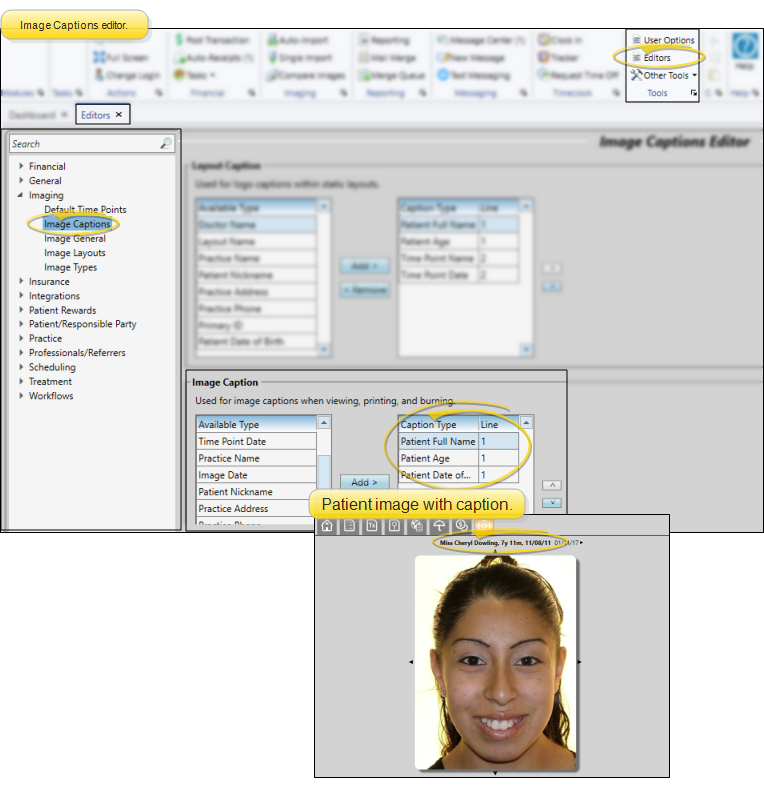Screen dimensions: 764x788
Task: Click the home icon in patient toolbar
Action: (326, 526)
